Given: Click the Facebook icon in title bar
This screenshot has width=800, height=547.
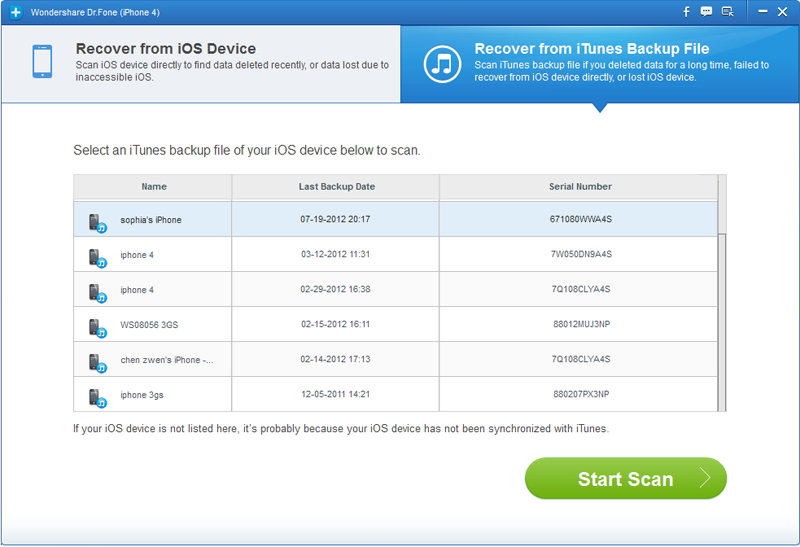Looking at the screenshot, I should pyautogui.click(x=686, y=12).
